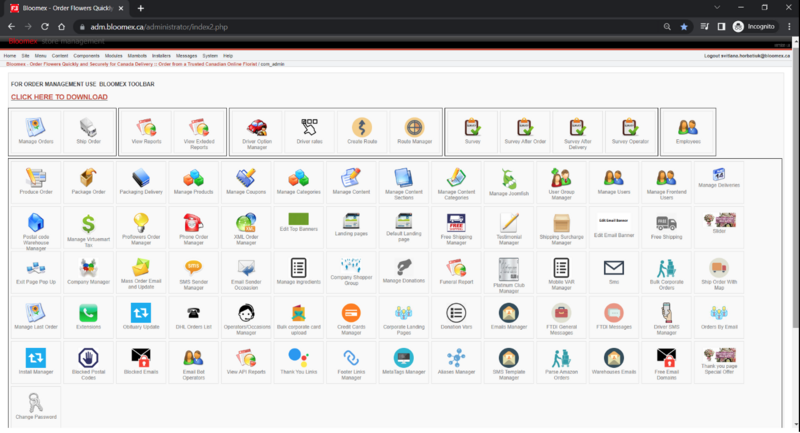The image size is (800, 433).
Task: Open Donation Vars
Action: (x=456, y=317)
